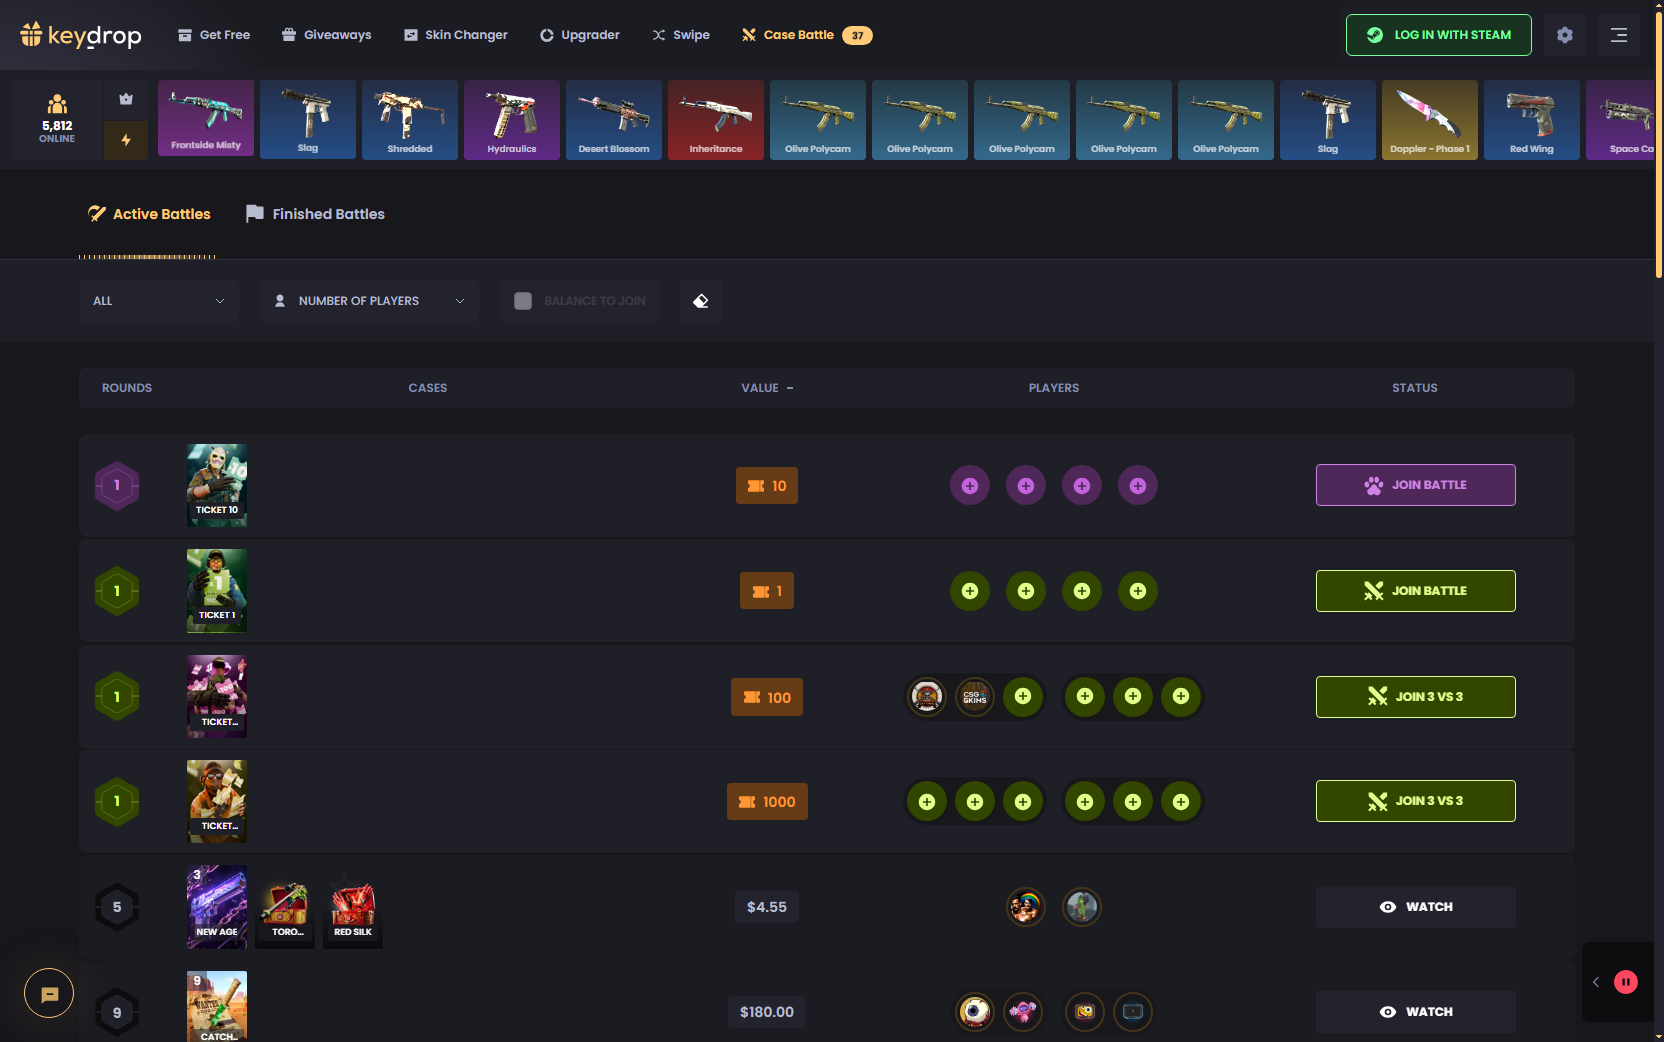Join the 1-ticket battle
The height and width of the screenshot is (1042, 1664).
[1416, 591]
